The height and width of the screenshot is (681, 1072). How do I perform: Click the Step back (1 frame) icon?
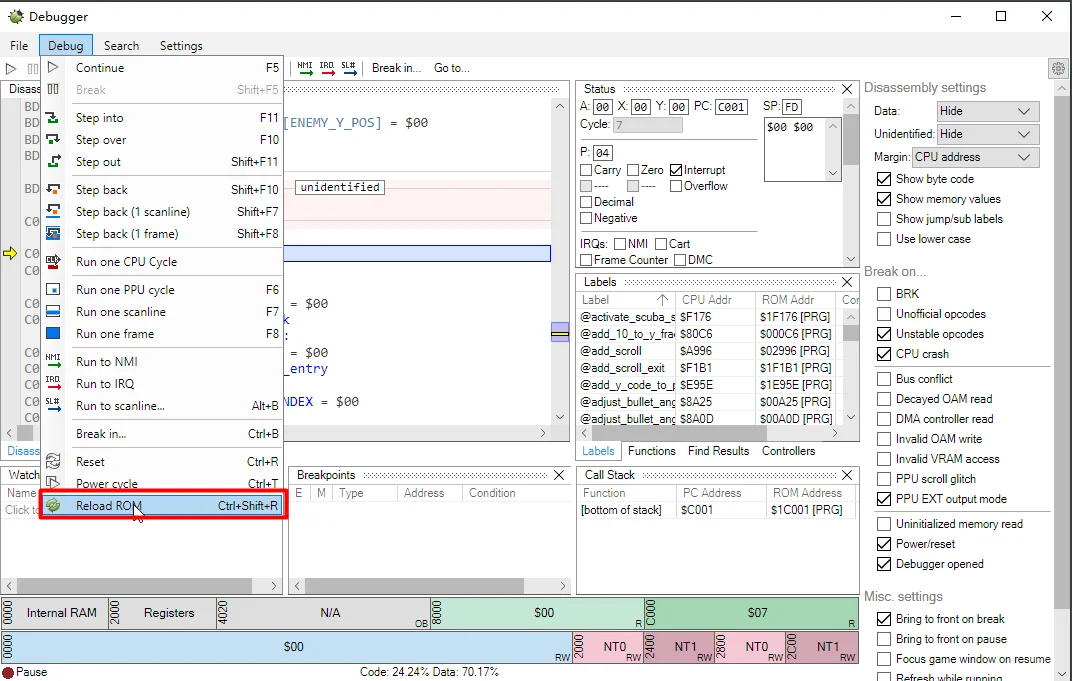point(53,233)
